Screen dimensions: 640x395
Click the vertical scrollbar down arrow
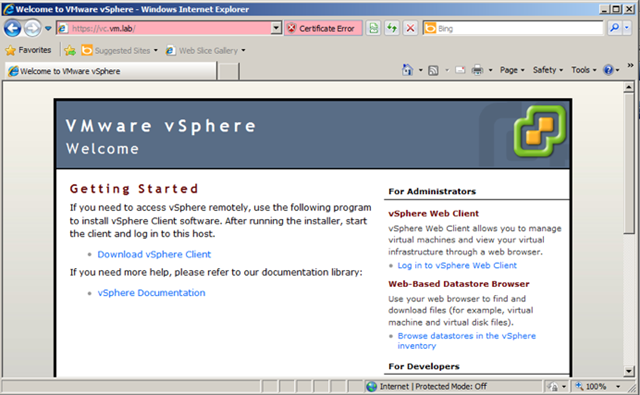[629, 371]
